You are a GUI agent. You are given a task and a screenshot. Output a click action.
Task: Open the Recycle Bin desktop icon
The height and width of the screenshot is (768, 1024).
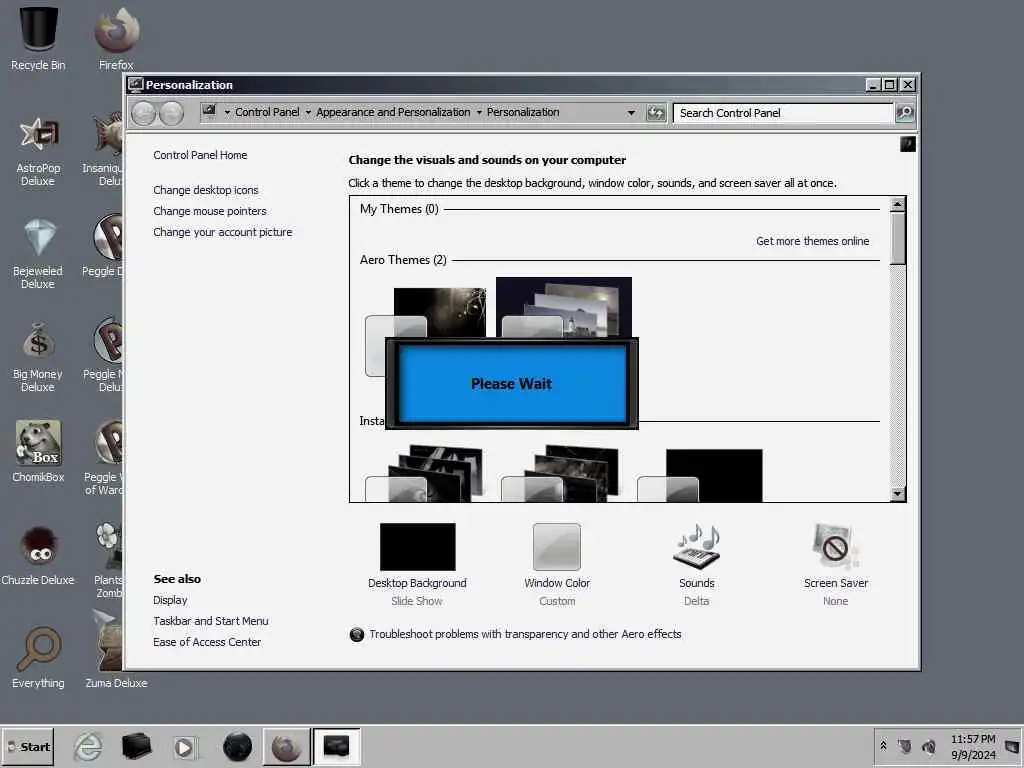[38, 38]
